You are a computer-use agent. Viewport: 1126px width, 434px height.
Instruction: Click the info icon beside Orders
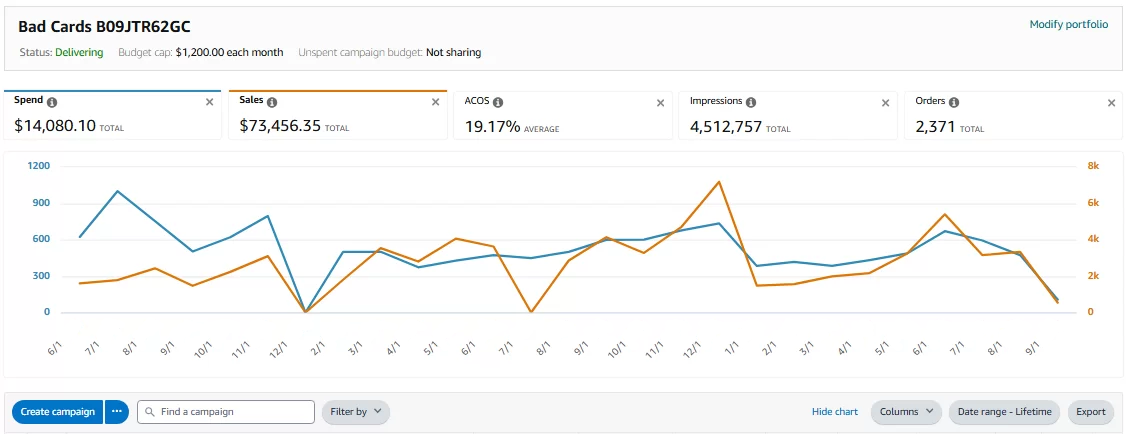[x=954, y=102]
